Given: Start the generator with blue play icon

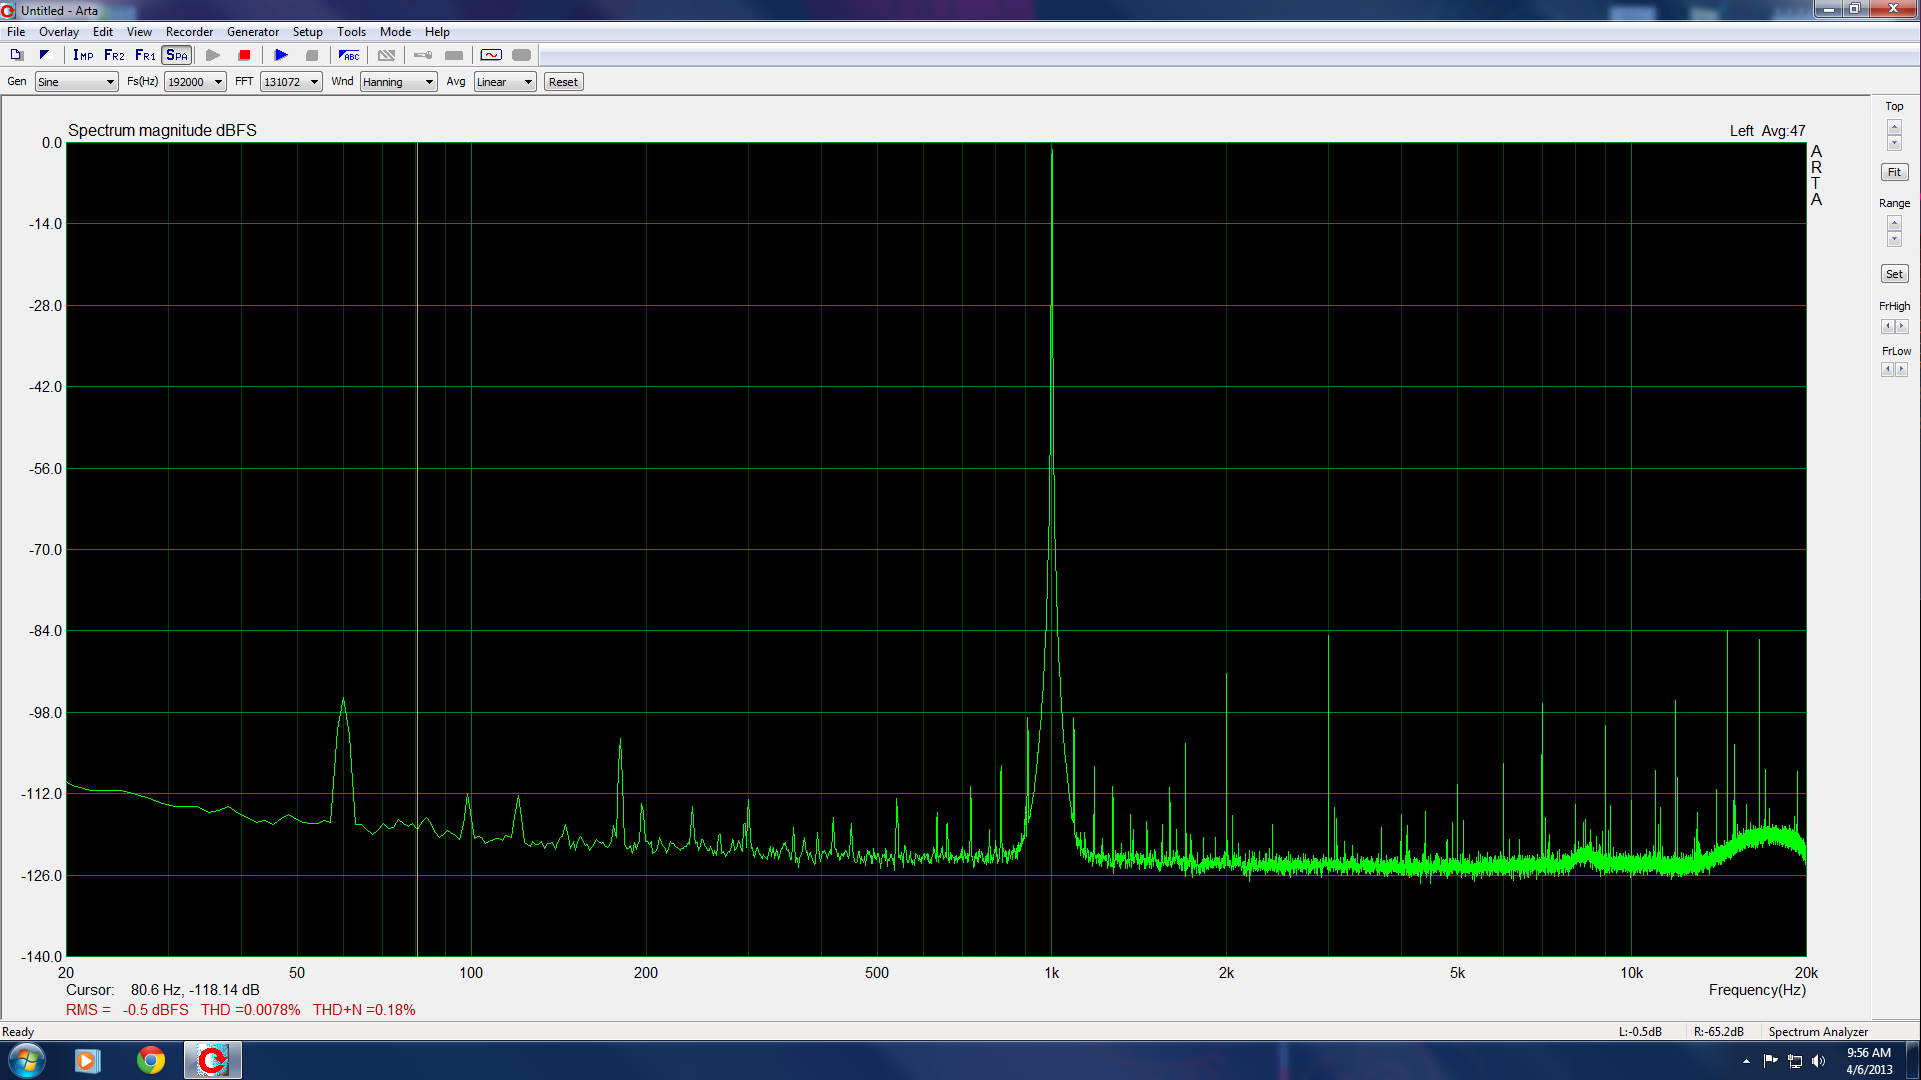Looking at the screenshot, I should (281, 55).
